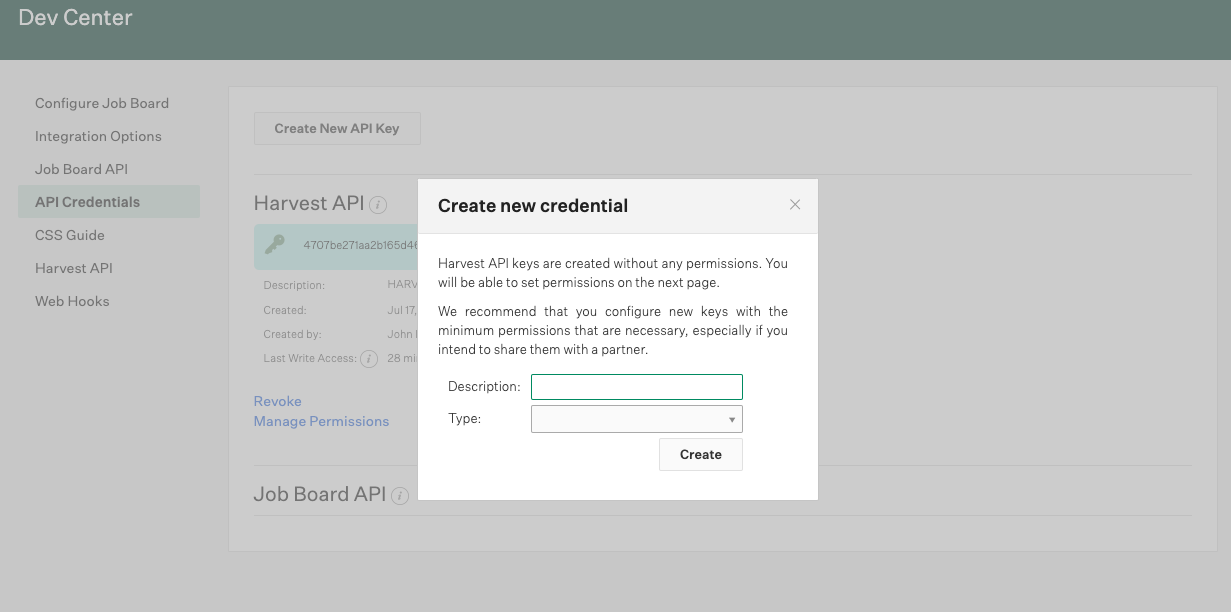This screenshot has height=612, width=1231.
Task: Click the Create button
Action: 701,454
